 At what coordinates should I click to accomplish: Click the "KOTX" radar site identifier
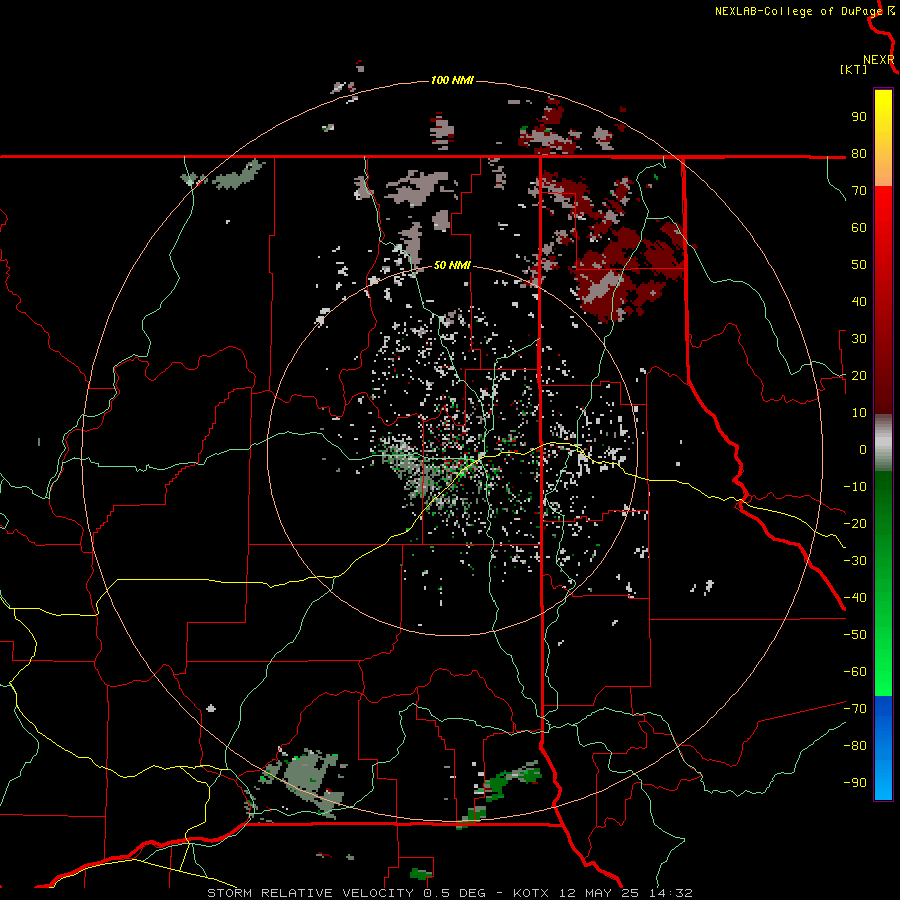(x=531, y=893)
